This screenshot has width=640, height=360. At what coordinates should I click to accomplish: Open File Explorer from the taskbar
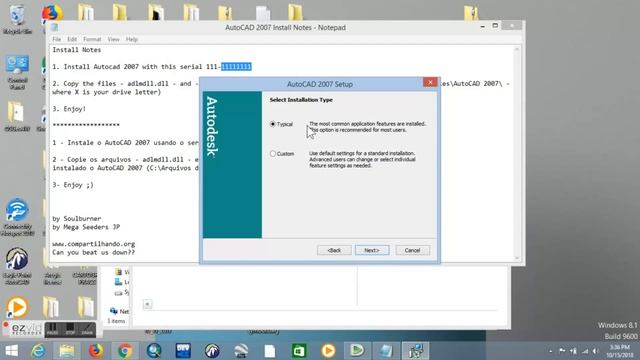coord(67,351)
